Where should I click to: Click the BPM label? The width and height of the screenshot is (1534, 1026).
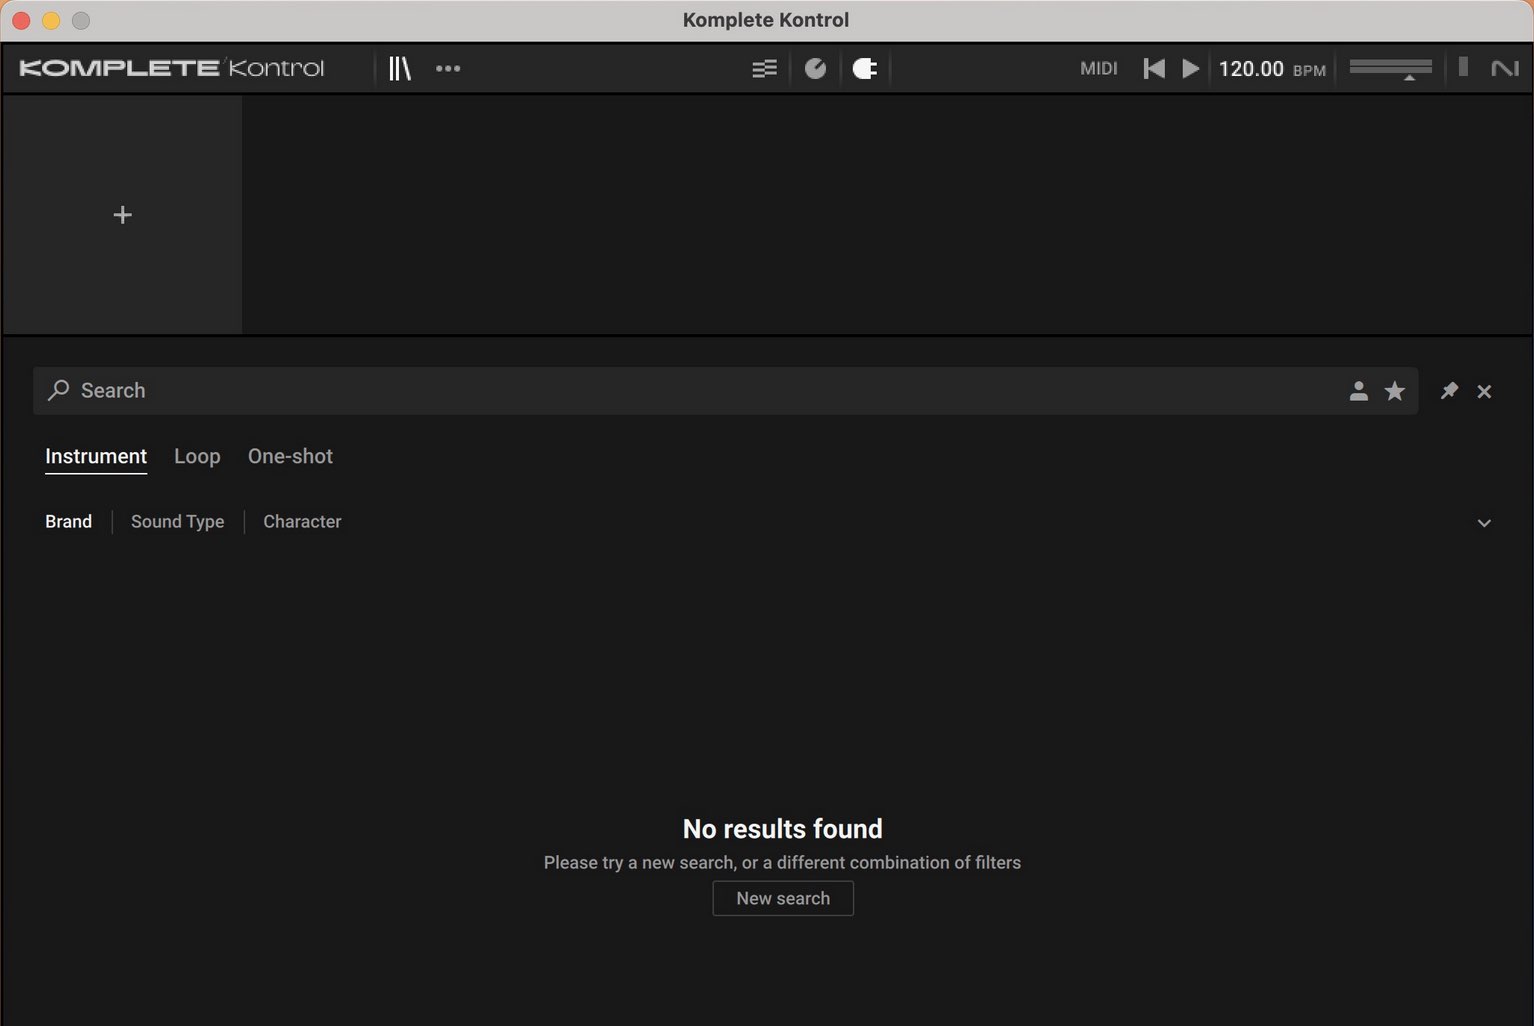coord(1309,70)
